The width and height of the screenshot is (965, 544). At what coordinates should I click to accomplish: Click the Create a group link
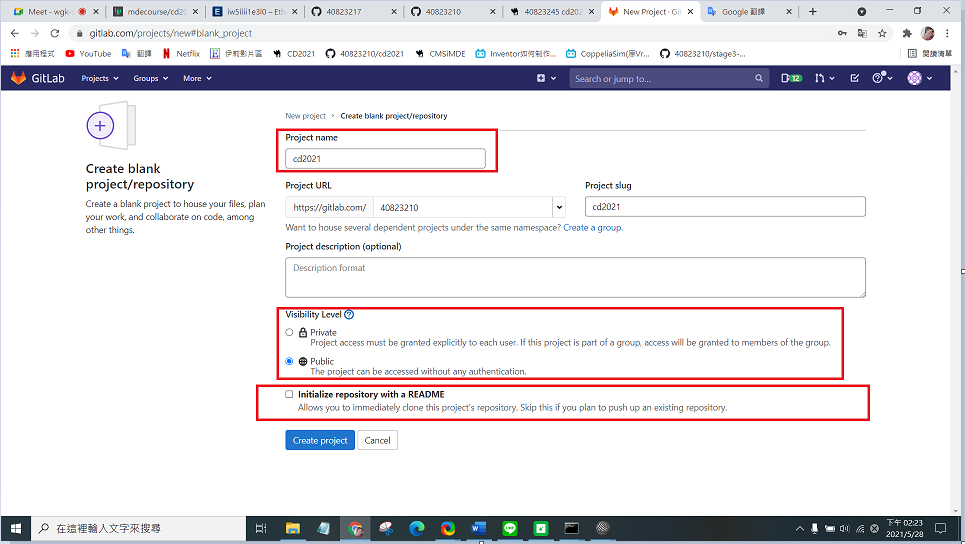click(592, 228)
